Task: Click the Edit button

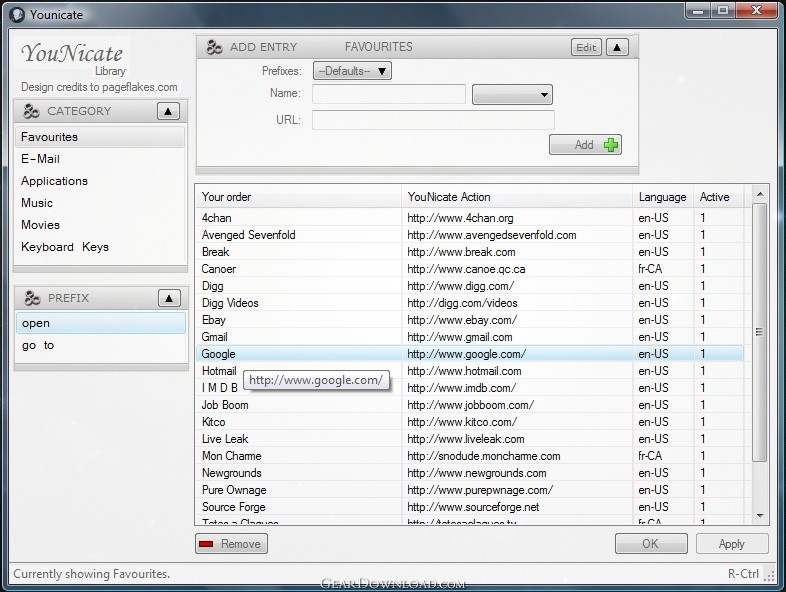Action: pos(586,48)
